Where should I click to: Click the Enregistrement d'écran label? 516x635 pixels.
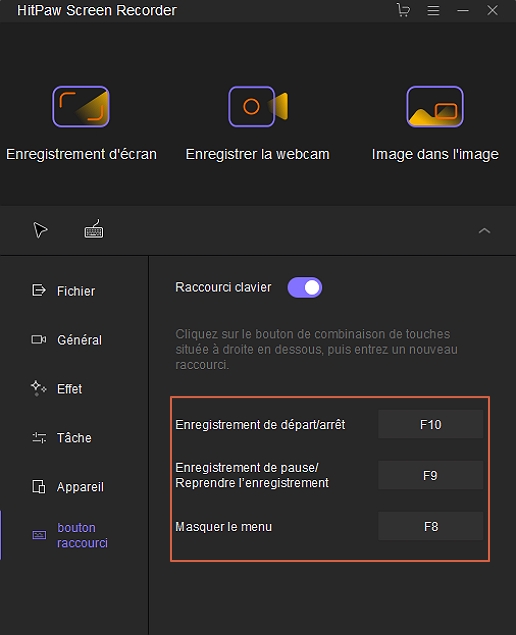click(x=81, y=154)
